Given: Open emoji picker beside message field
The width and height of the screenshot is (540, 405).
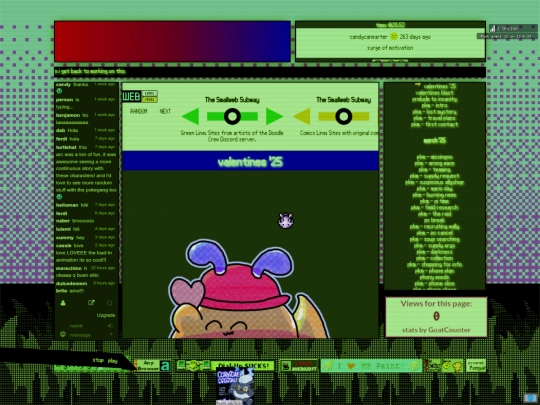Looking at the screenshot, I should 63,334.
